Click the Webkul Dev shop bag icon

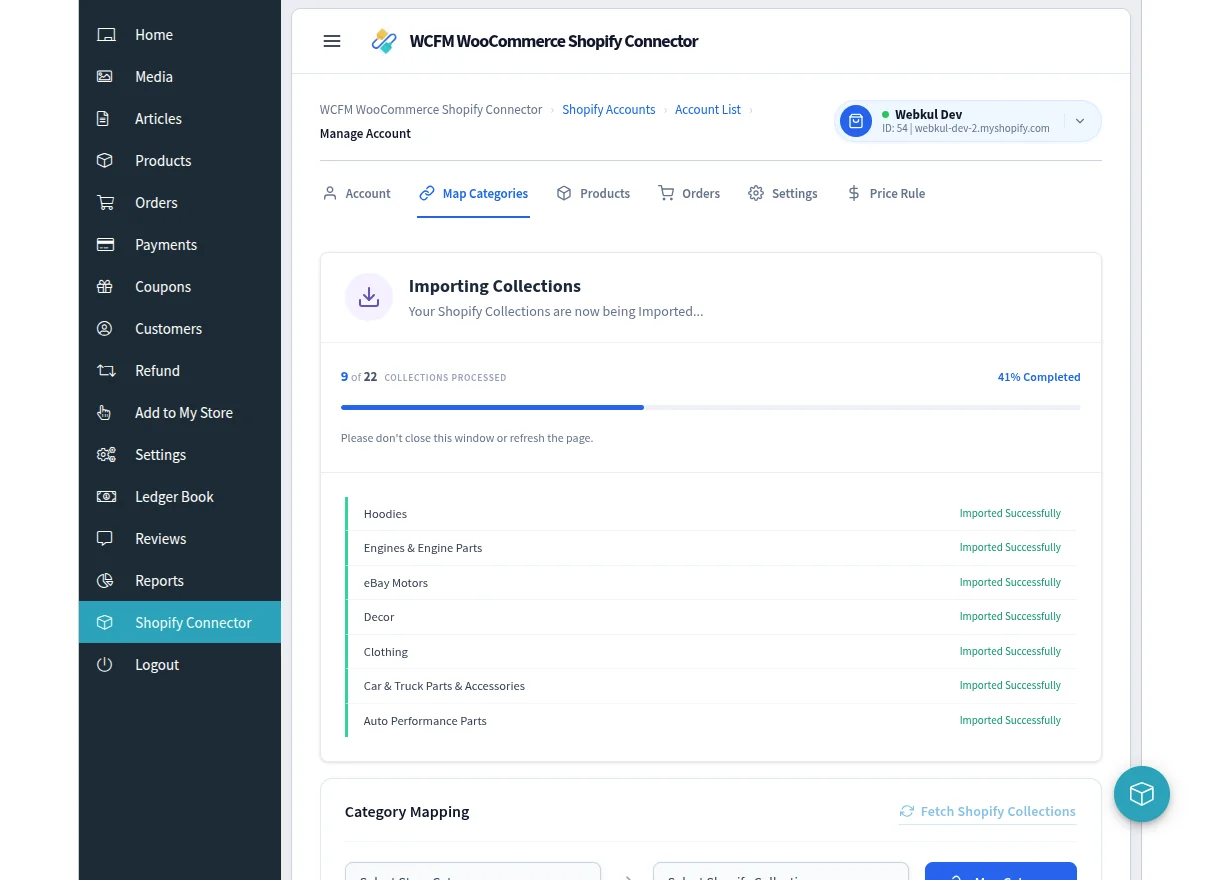[856, 121]
